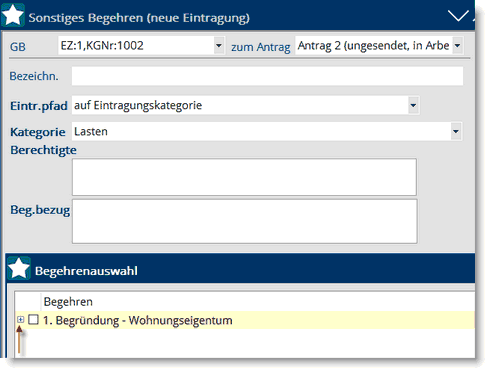Viewport: 487px width, 370px height.
Task: Click the 'Bezeichn.' label
Action: coord(34,76)
